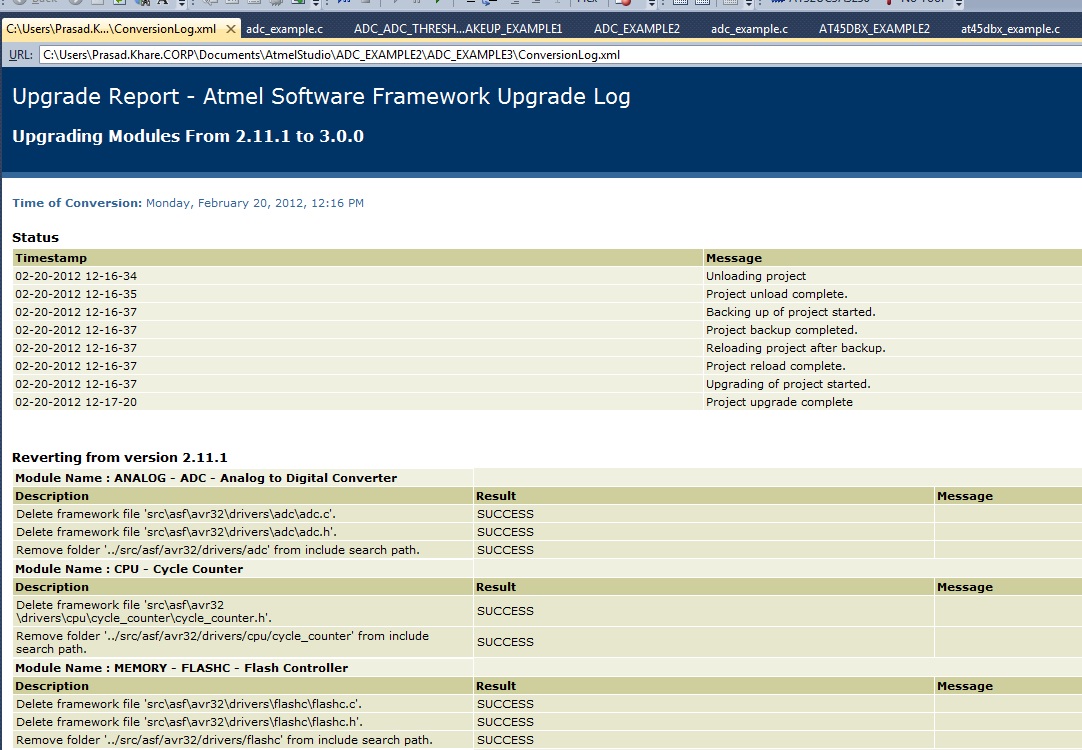Click SUCCESS for cycle_counter.h deletion
1082x750 pixels.
coord(505,611)
